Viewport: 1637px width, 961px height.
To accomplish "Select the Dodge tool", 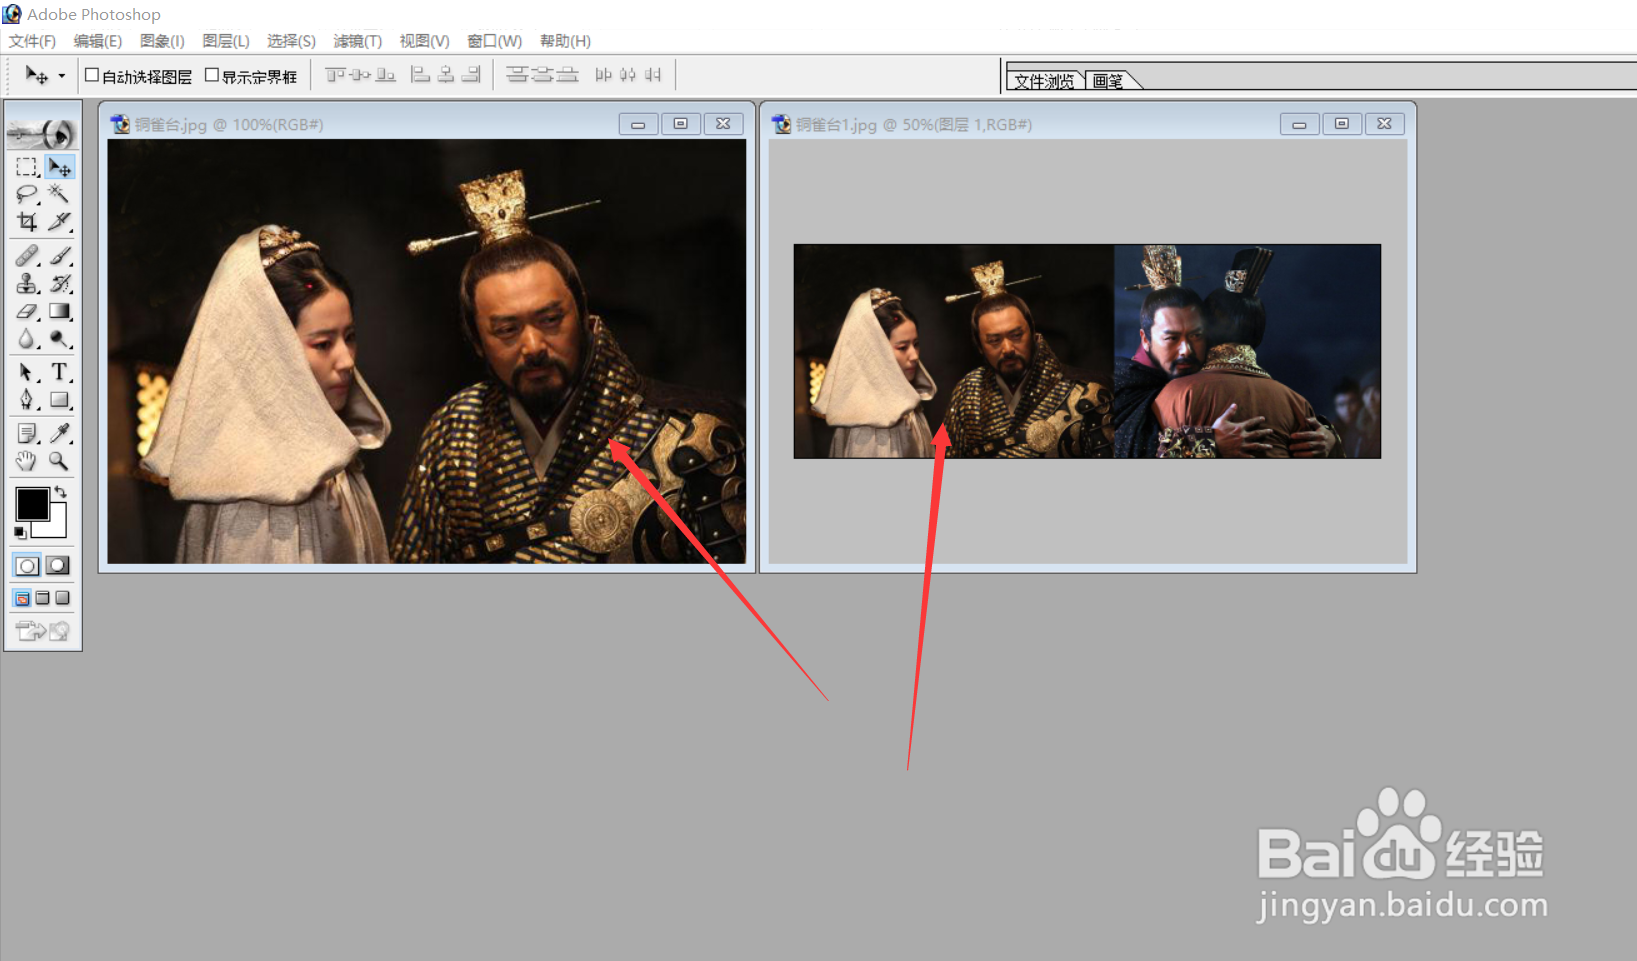I will coord(59,339).
